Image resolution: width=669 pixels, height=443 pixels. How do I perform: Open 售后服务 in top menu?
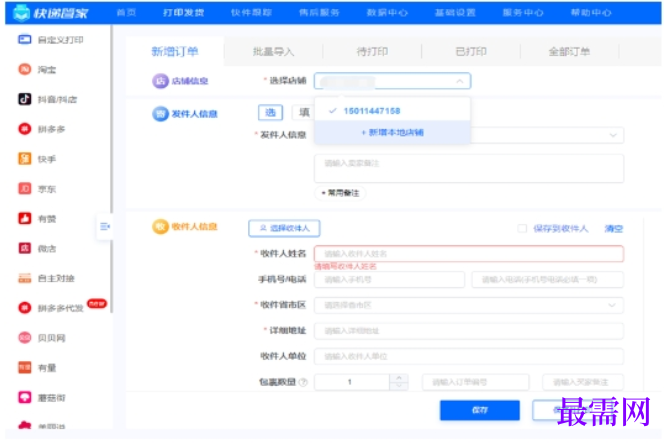click(319, 13)
